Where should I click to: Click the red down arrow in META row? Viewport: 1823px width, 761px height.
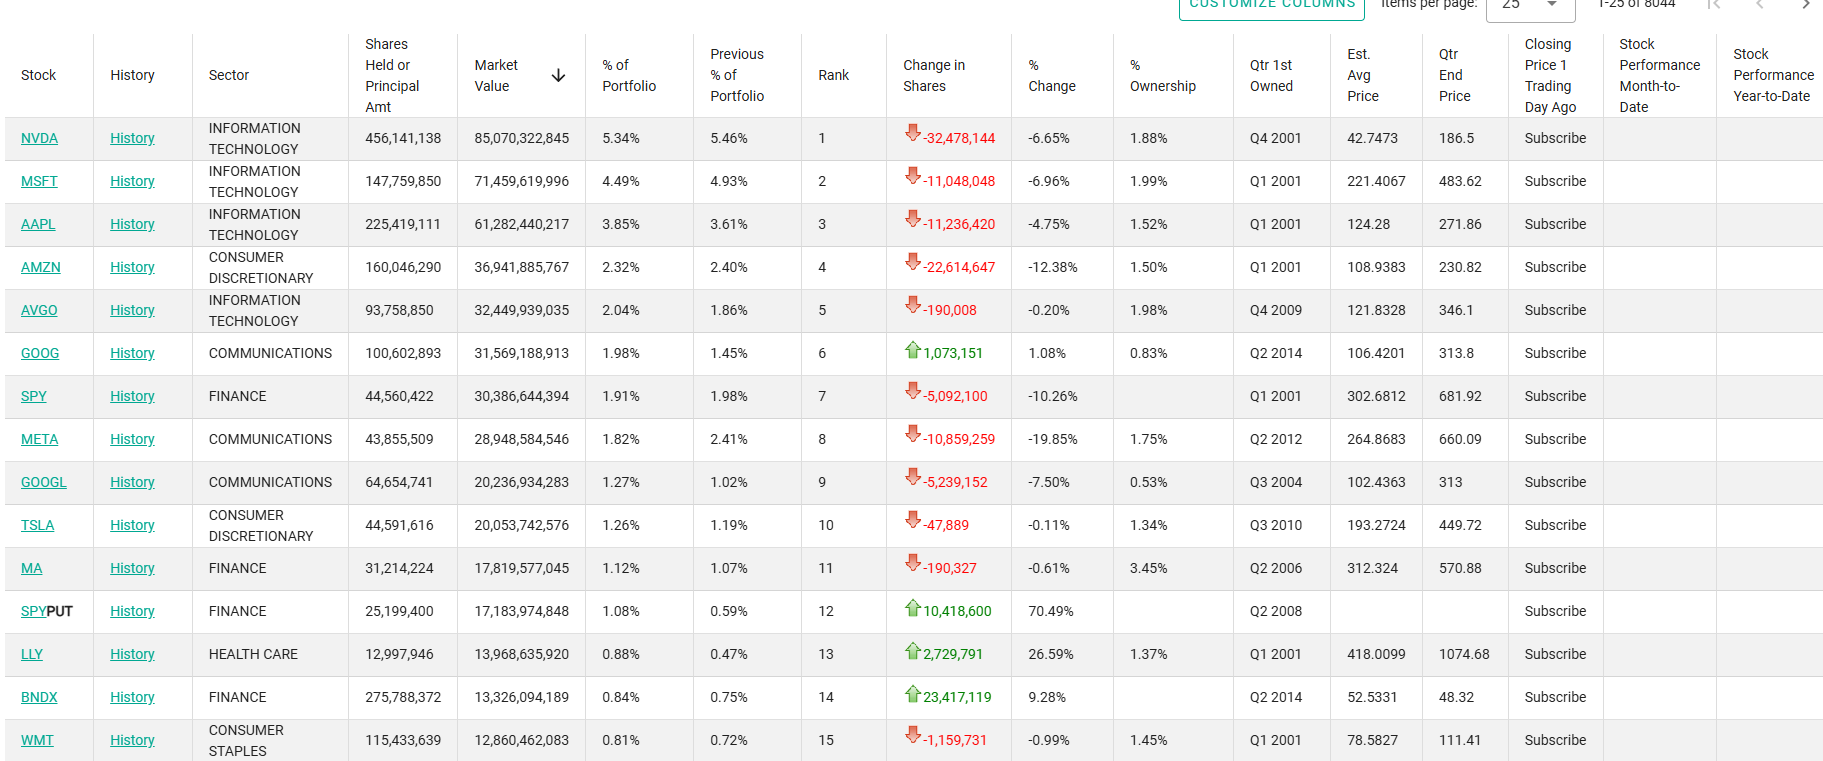(912, 434)
